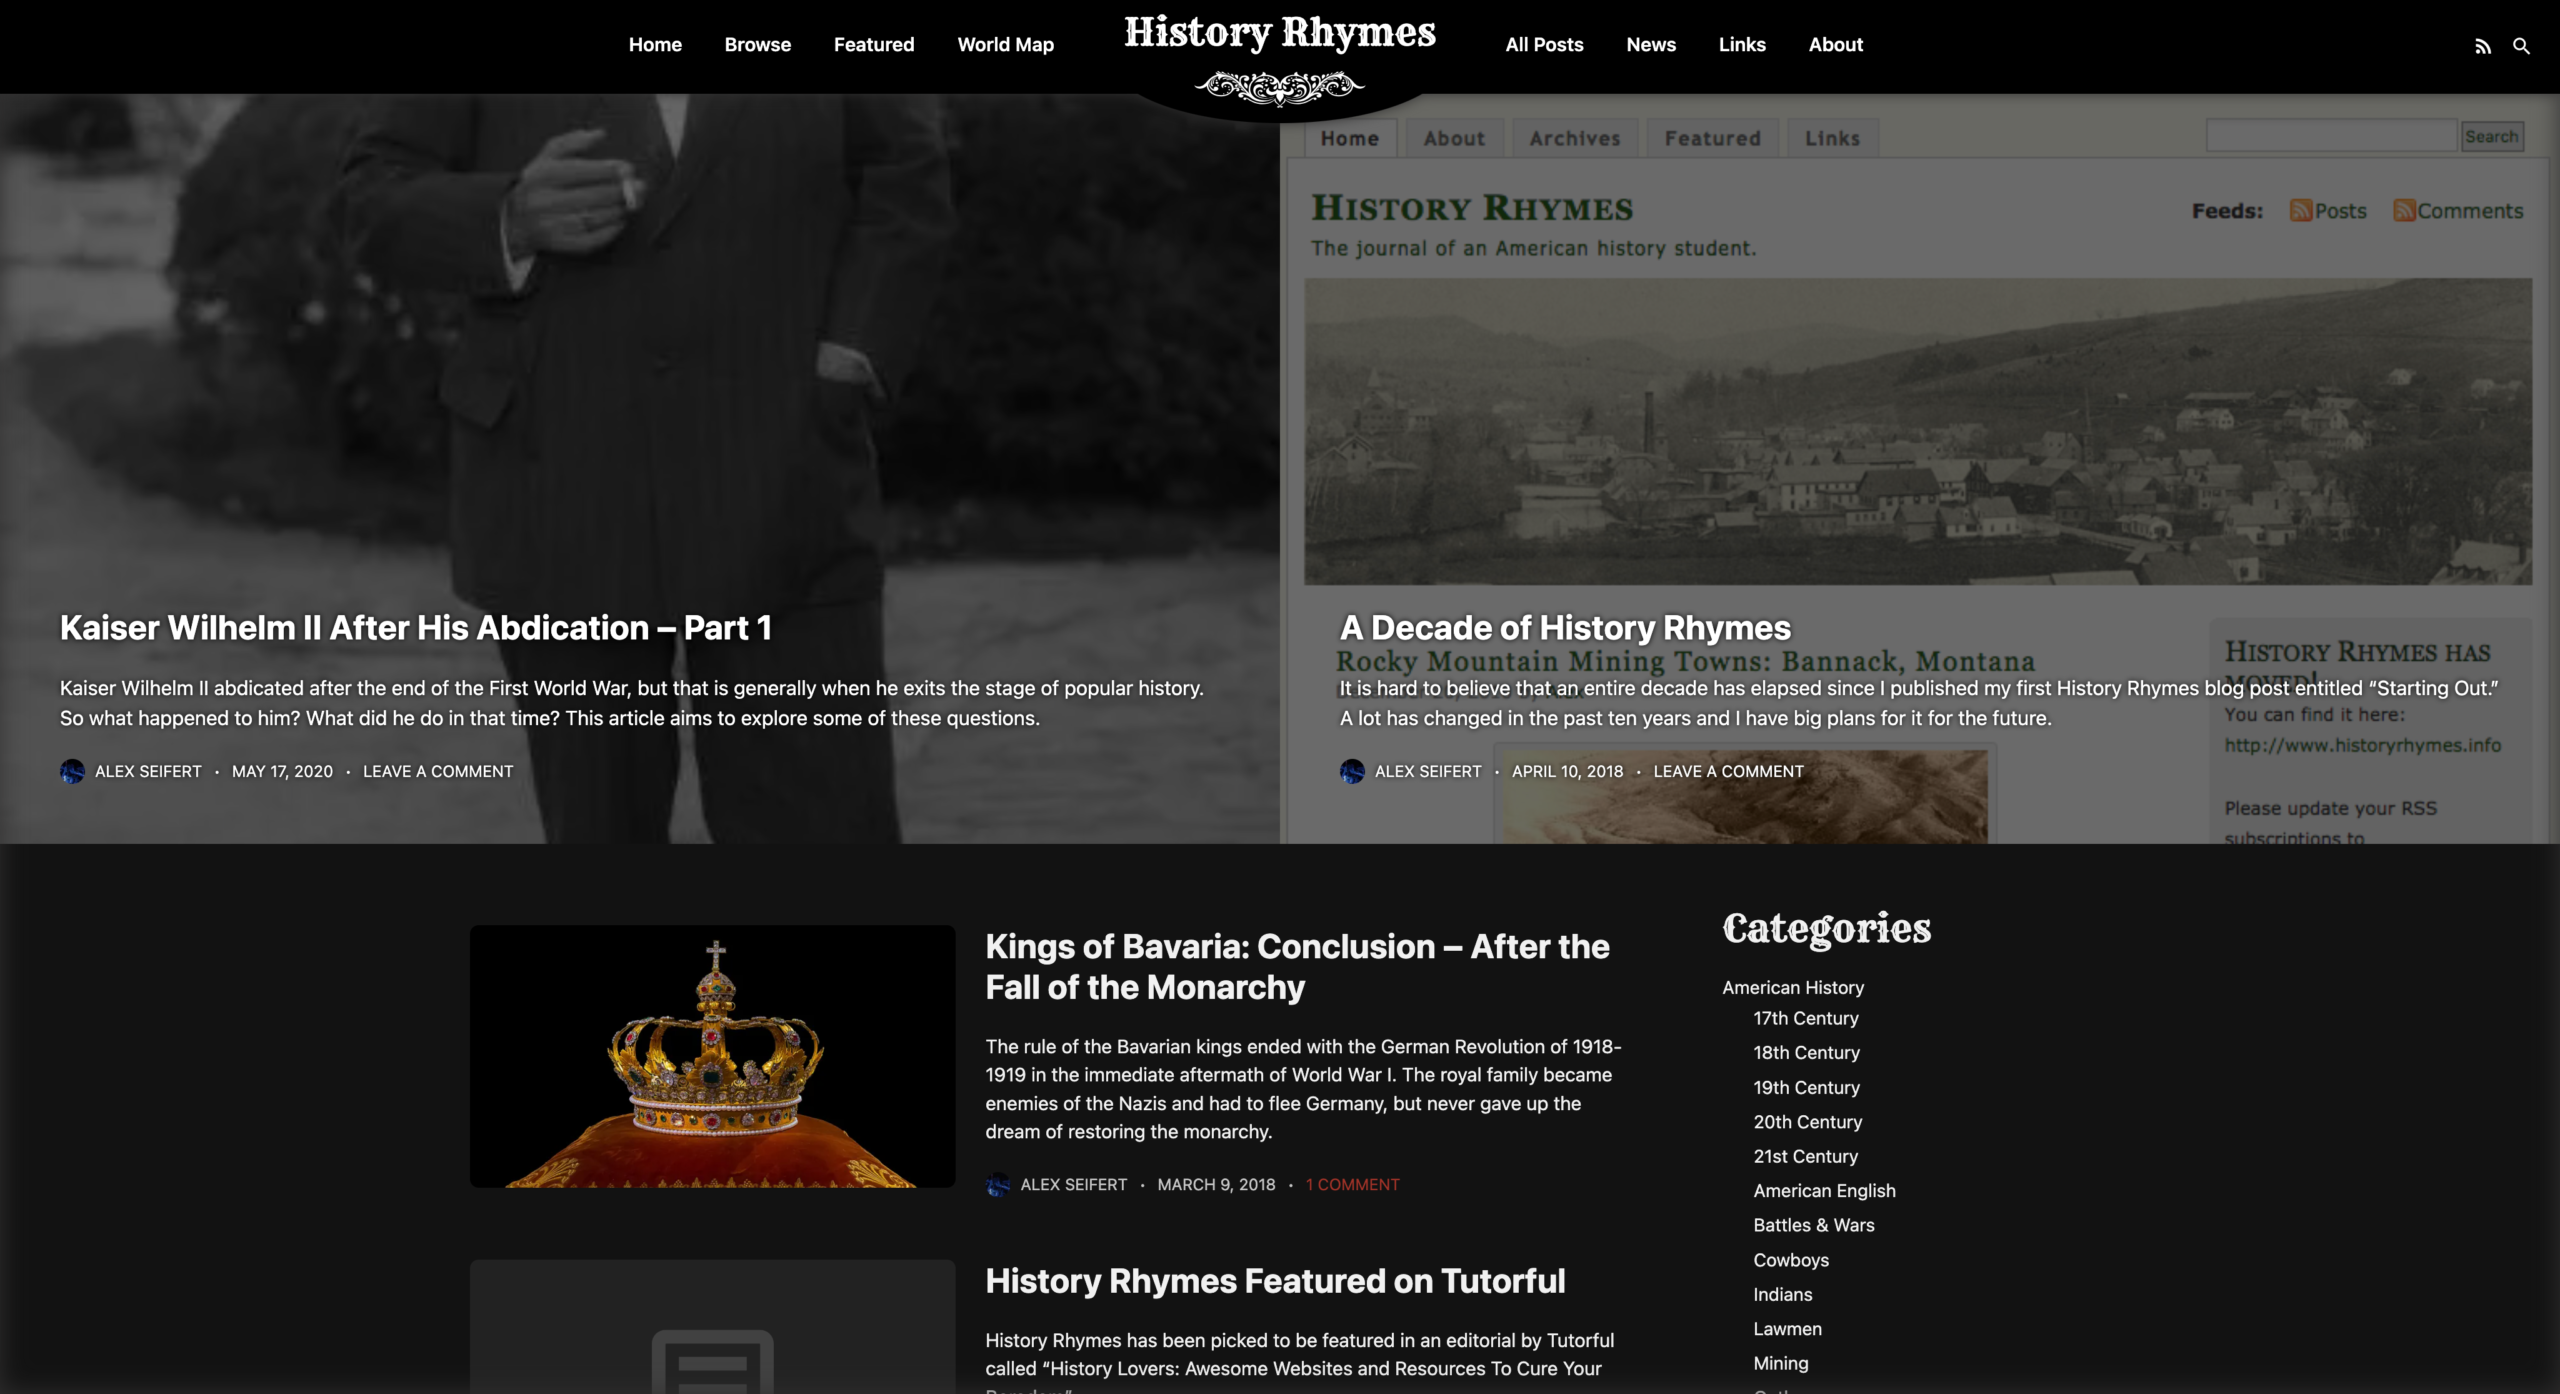Image resolution: width=2560 pixels, height=1394 pixels.
Task: Click the May 17, 2020 date
Action: [282, 772]
